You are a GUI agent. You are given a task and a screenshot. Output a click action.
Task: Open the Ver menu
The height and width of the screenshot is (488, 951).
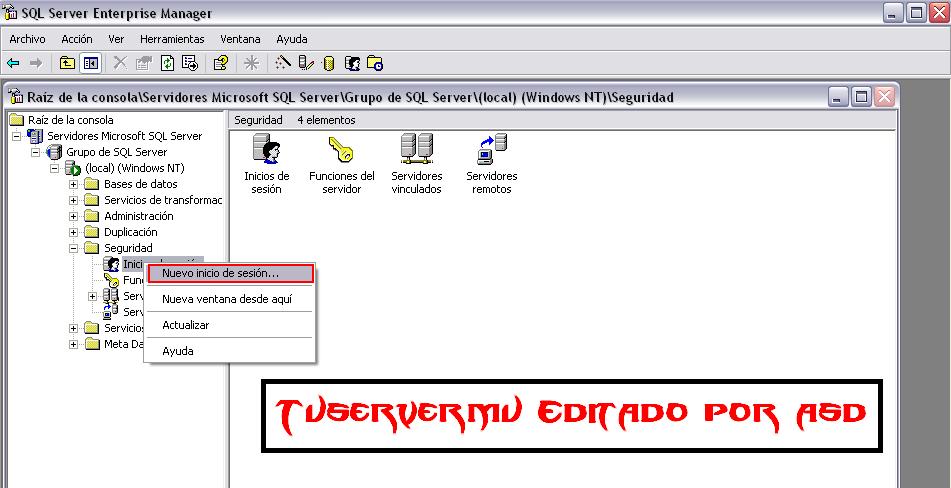click(116, 39)
